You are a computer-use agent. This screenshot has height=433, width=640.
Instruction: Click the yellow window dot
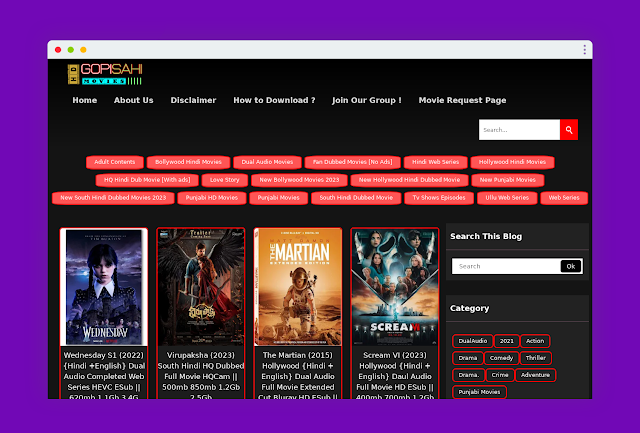point(83,50)
